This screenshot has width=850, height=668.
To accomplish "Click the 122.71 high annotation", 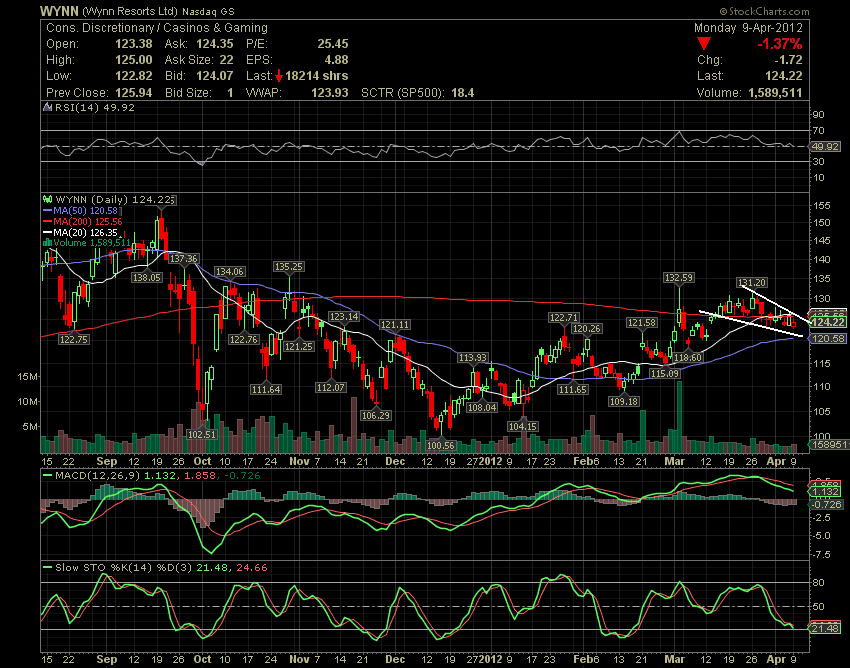I will [x=564, y=317].
